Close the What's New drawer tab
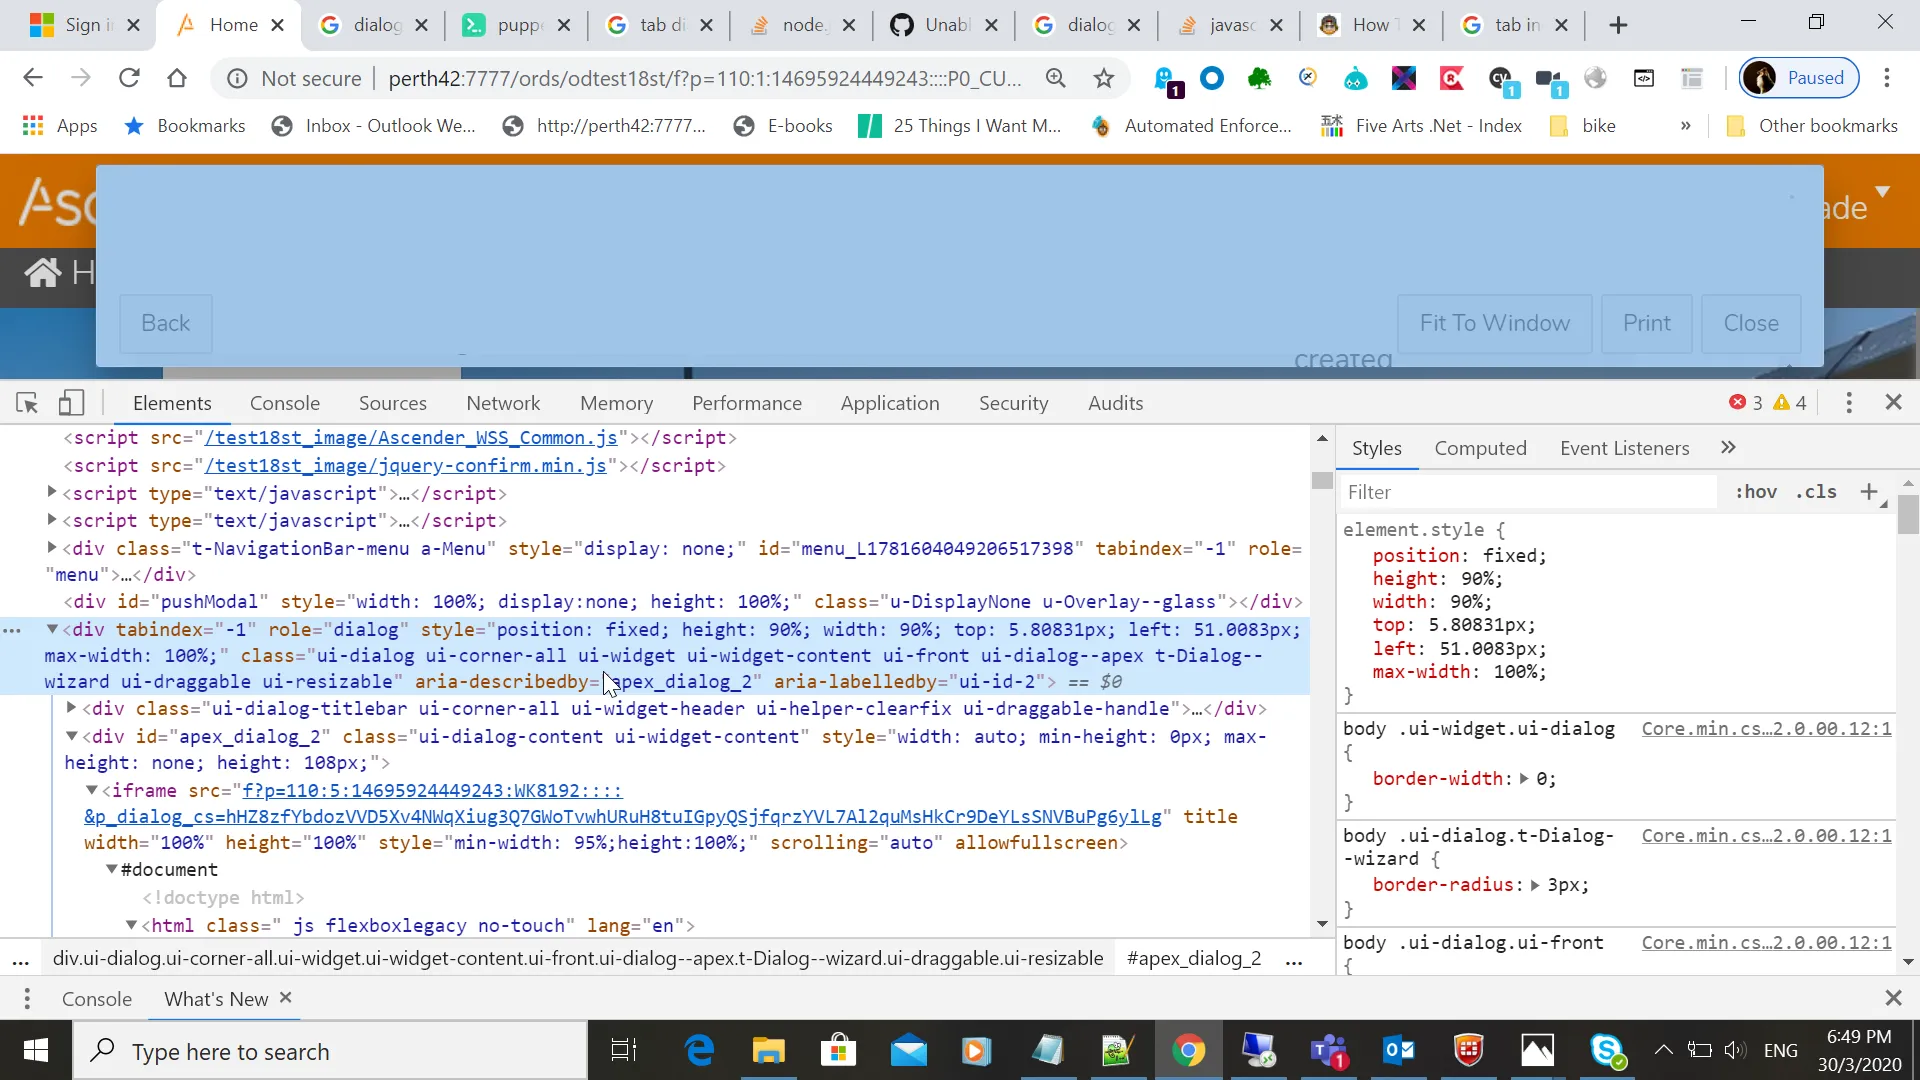 click(x=286, y=998)
